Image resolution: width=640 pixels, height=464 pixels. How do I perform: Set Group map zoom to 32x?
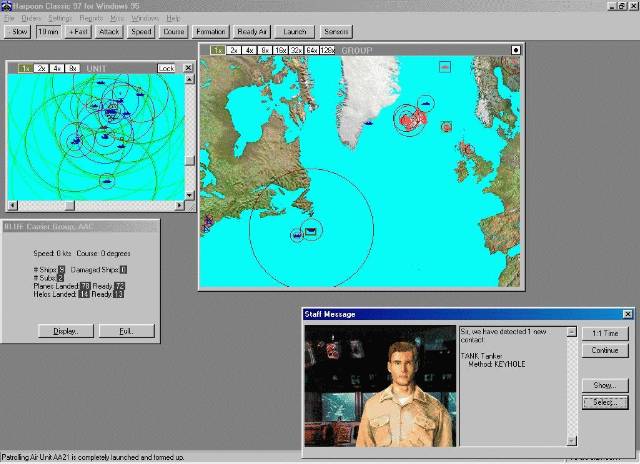296,50
